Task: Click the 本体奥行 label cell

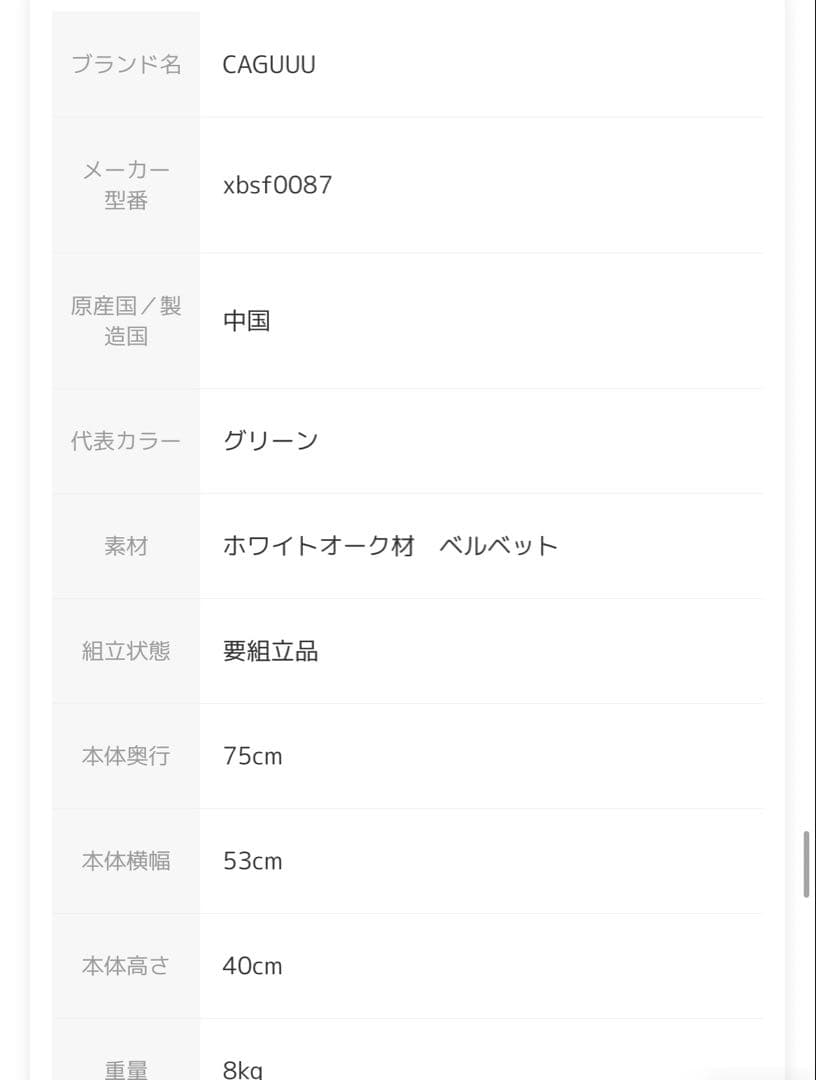Action: click(126, 756)
